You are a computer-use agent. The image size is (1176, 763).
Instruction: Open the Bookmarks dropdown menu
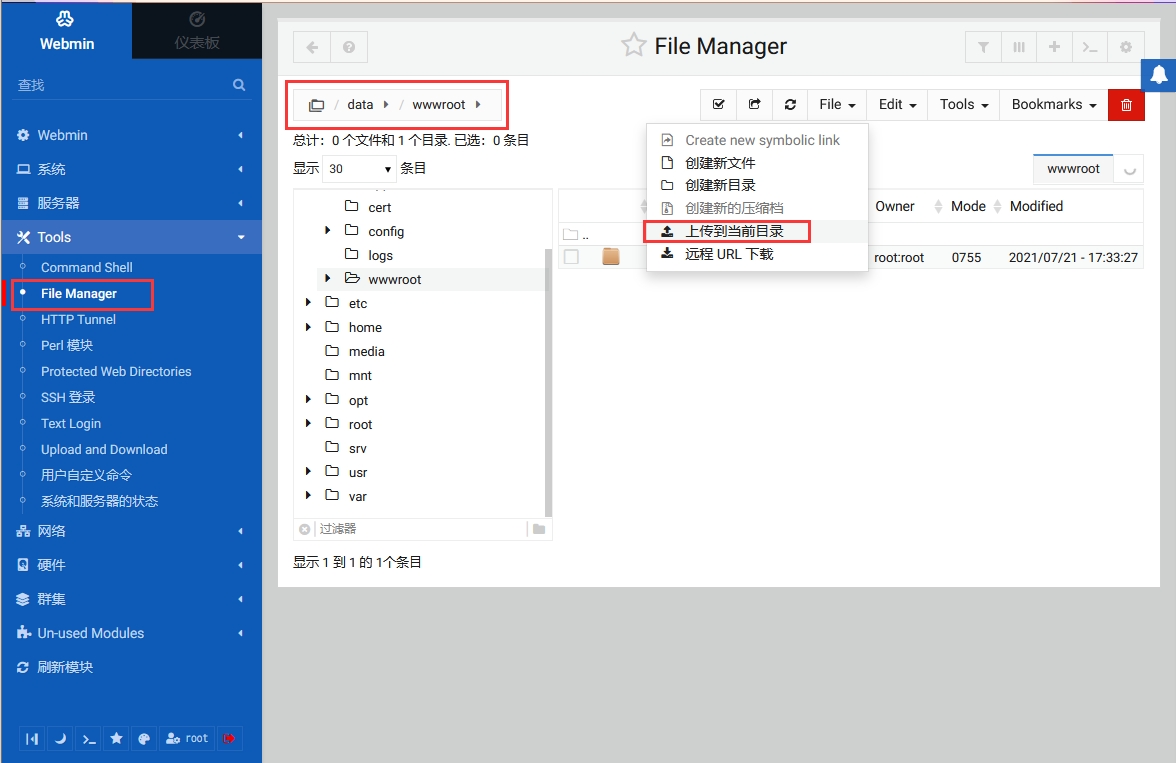1053,105
